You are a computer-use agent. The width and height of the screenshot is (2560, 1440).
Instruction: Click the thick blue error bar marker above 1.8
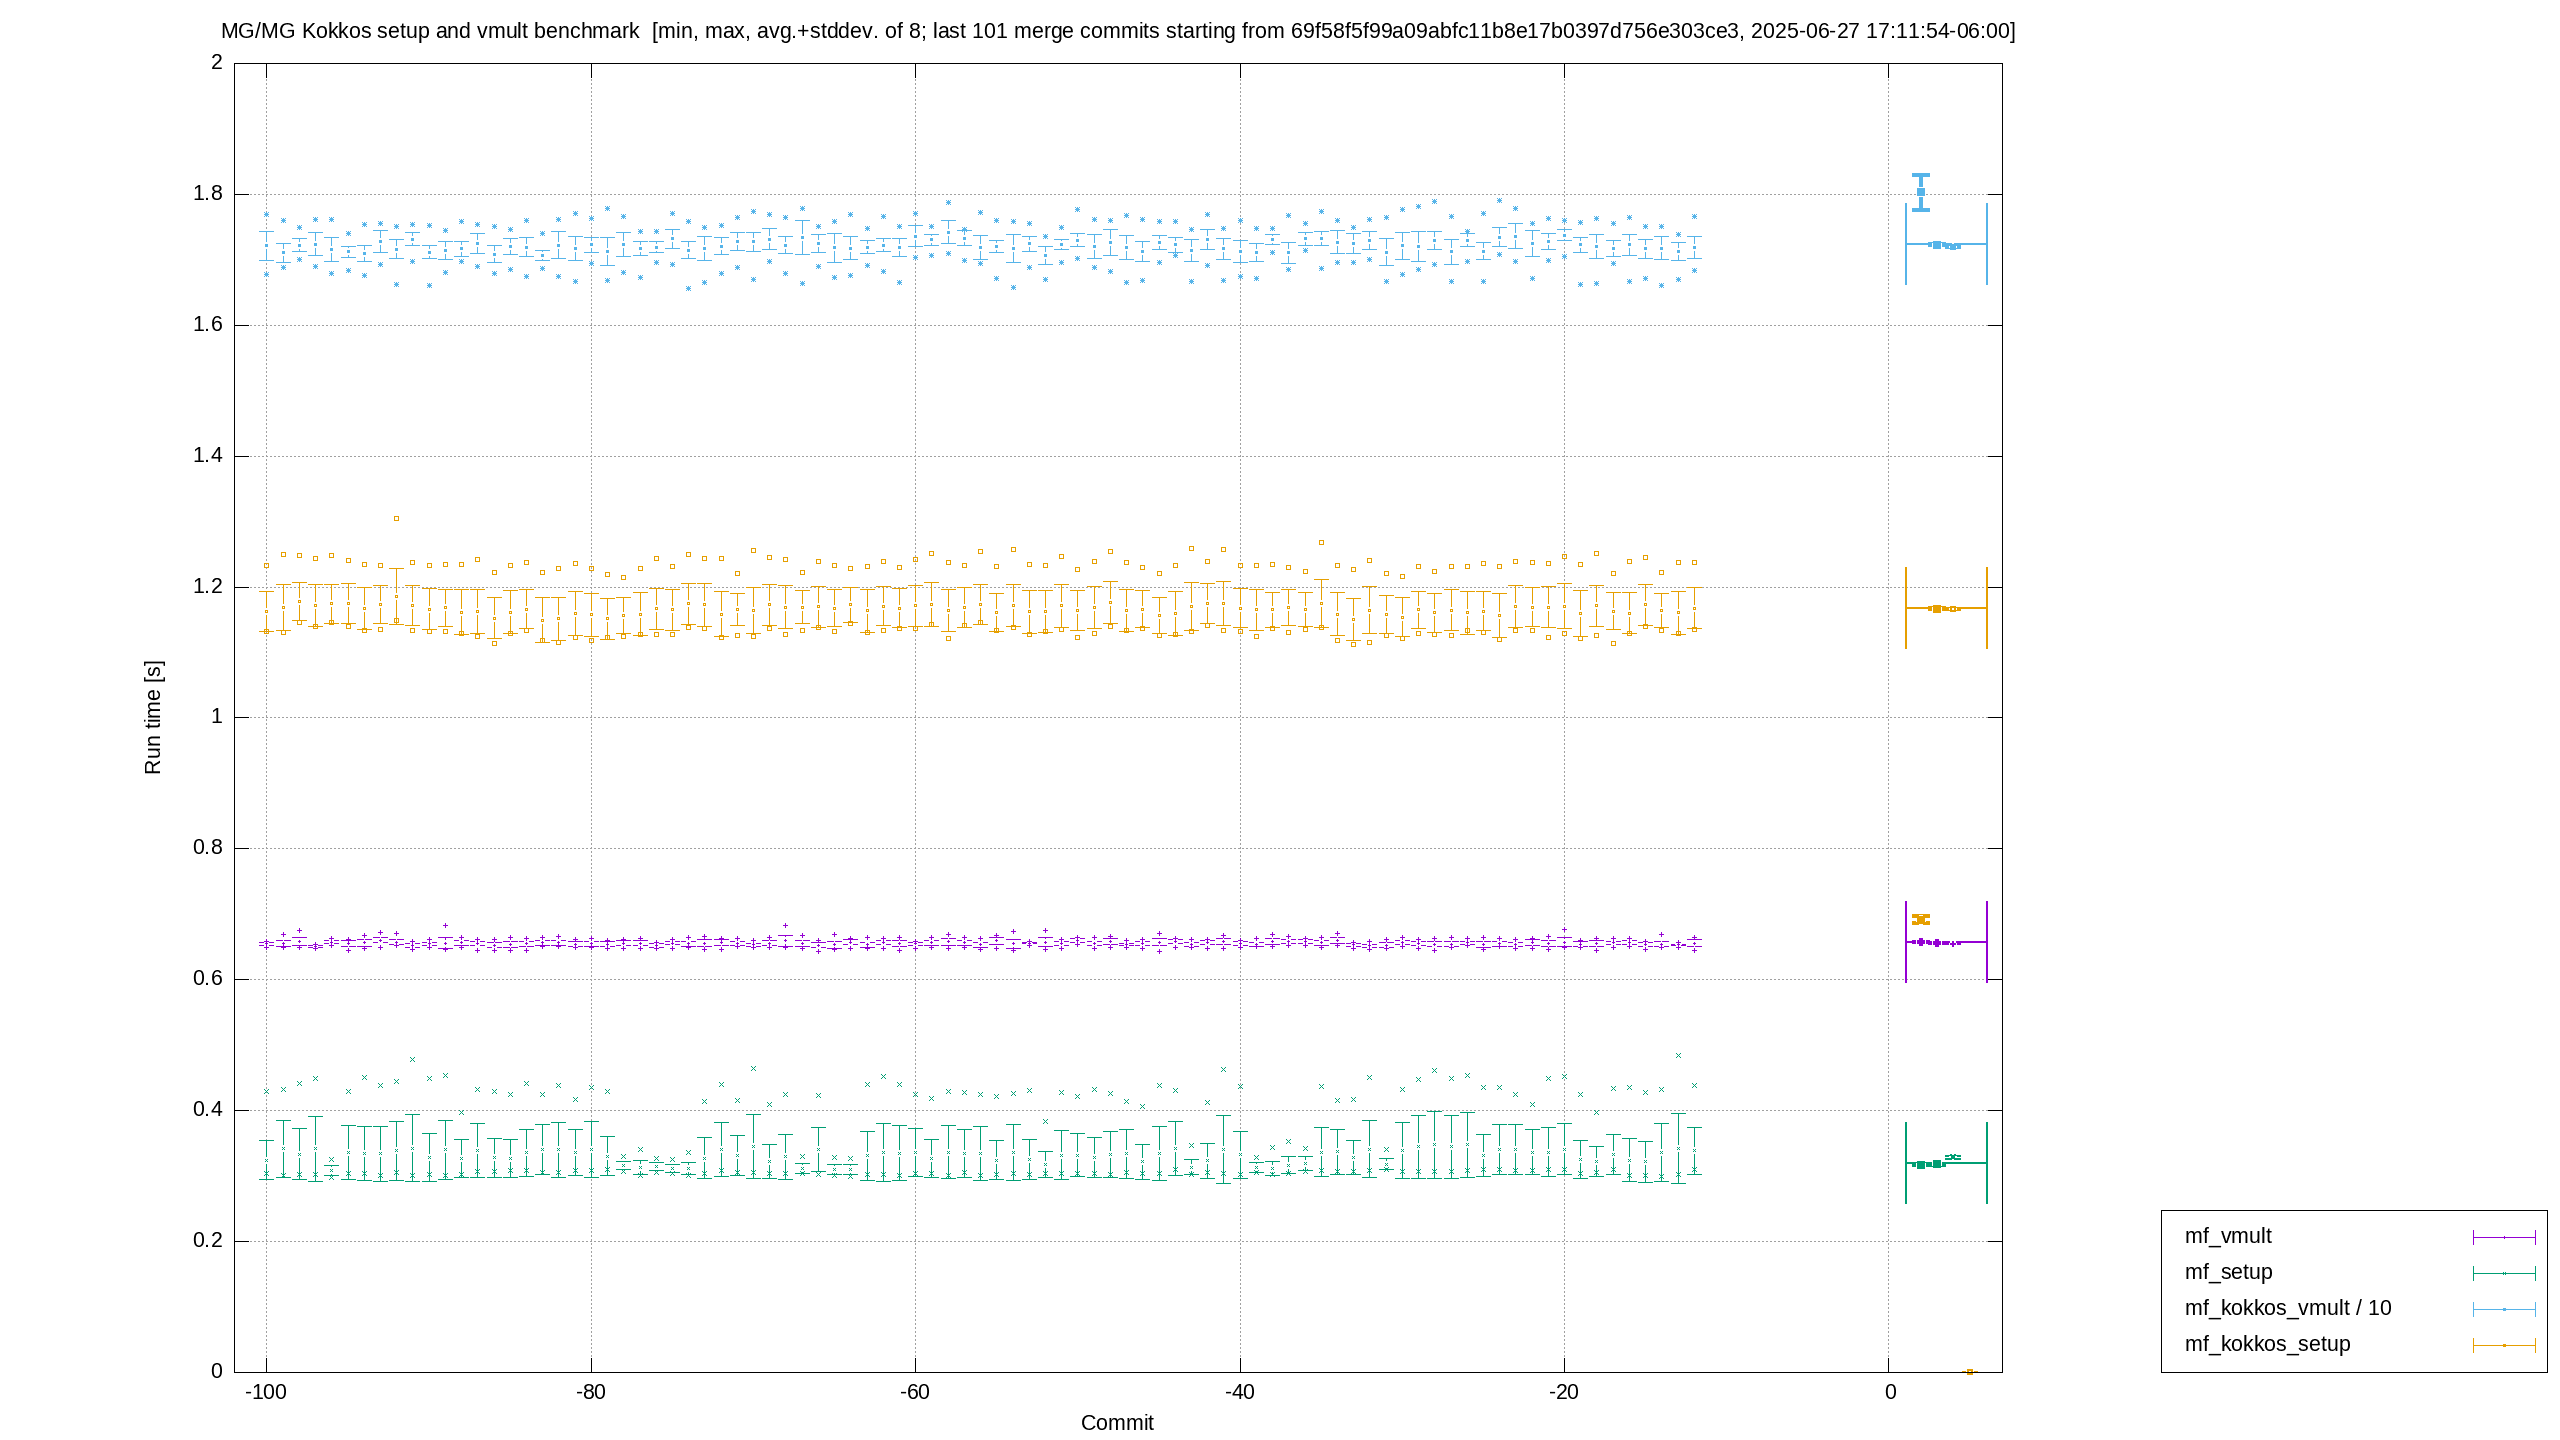(1921, 192)
